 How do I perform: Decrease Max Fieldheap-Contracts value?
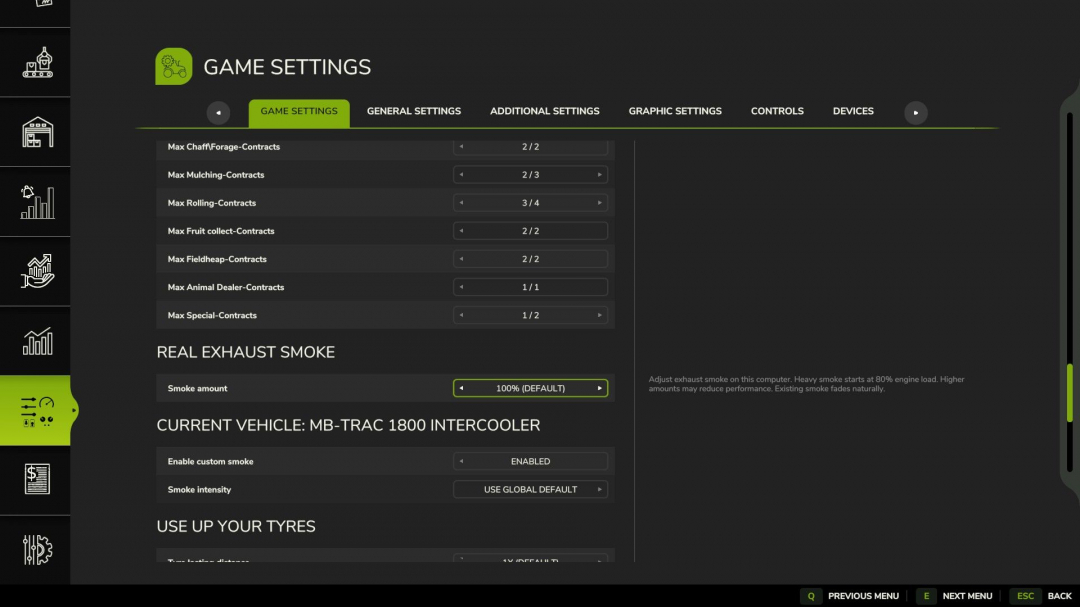click(x=461, y=259)
